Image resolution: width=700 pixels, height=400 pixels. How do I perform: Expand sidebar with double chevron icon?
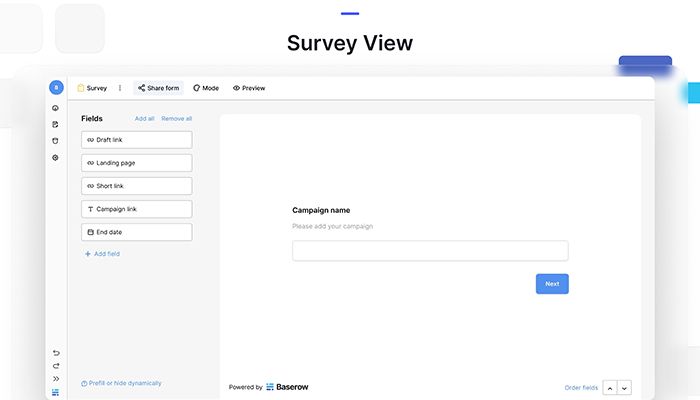pos(56,379)
